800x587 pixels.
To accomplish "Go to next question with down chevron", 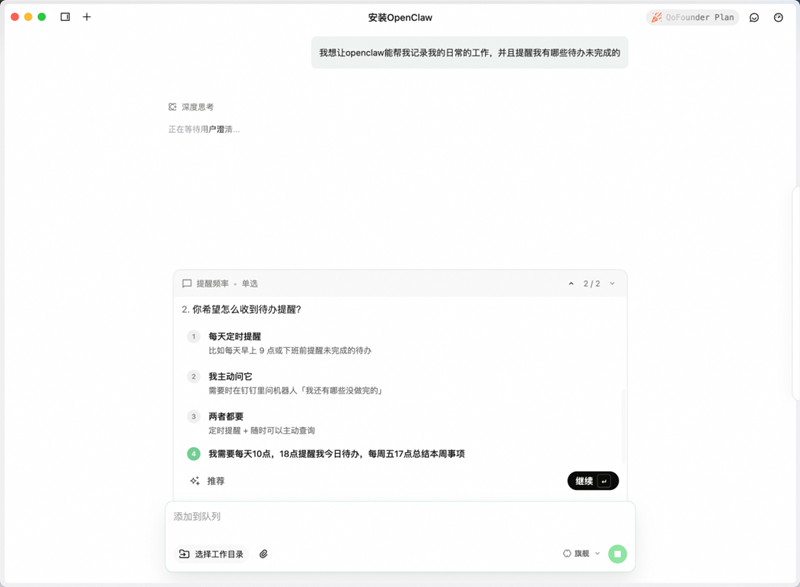I will coord(612,284).
